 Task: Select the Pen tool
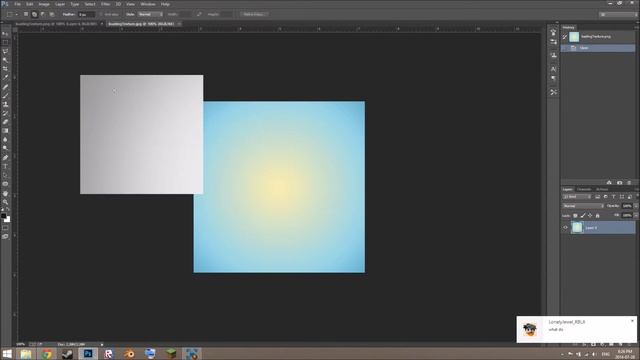pos(5,158)
